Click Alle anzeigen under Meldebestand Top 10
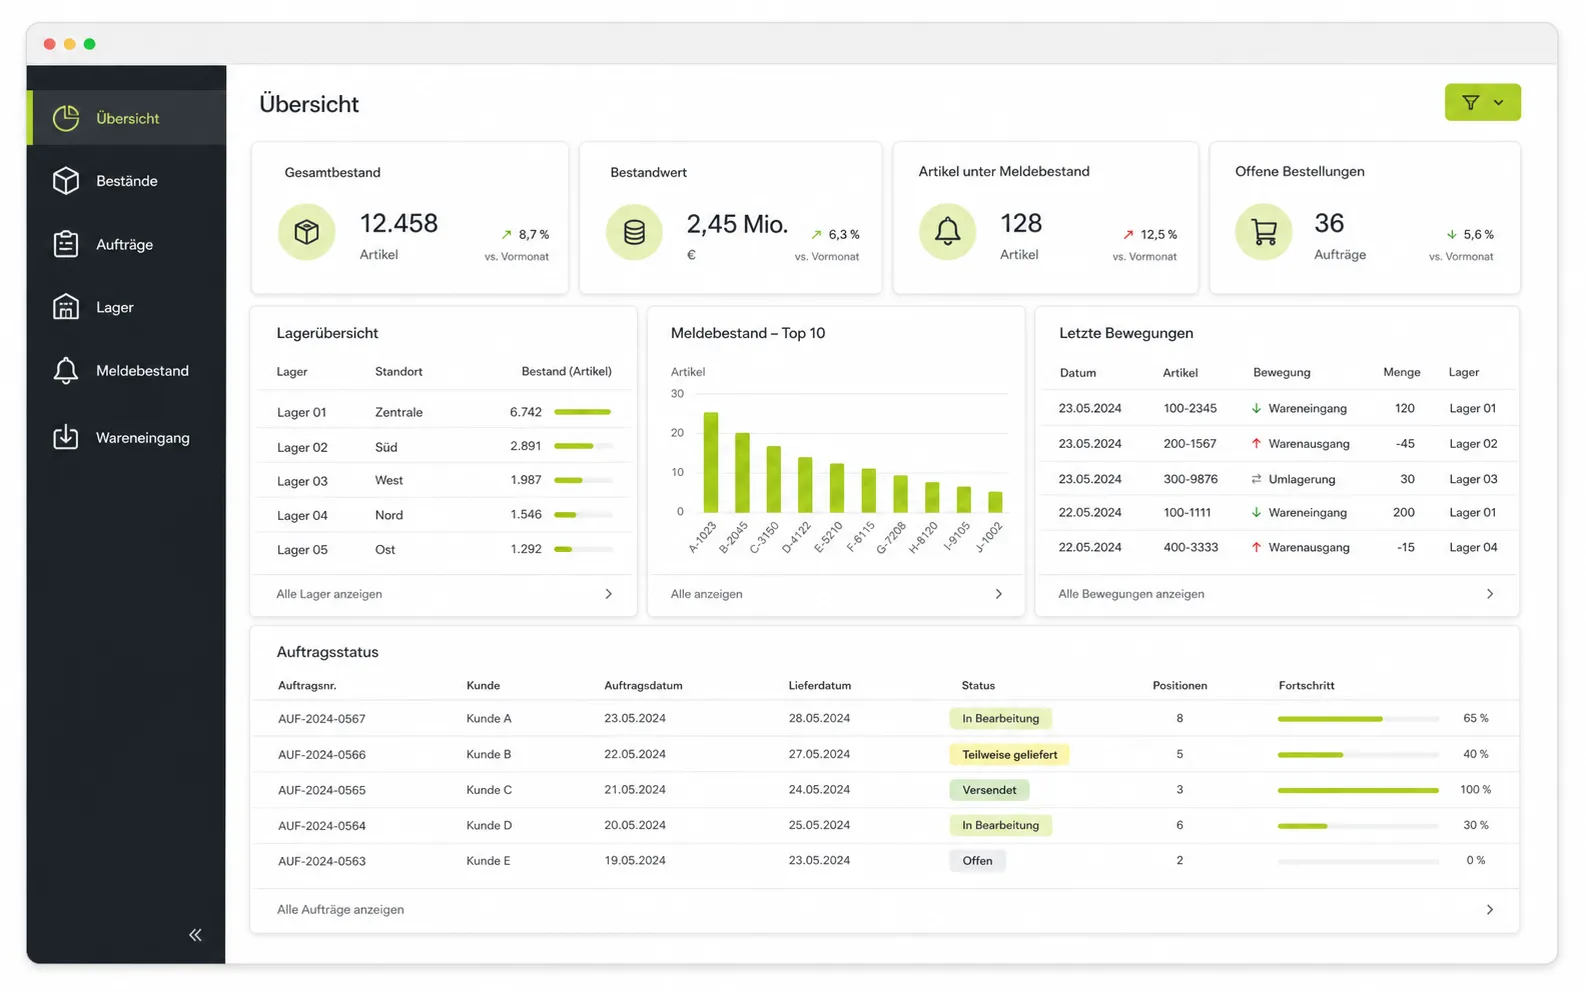 (x=706, y=594)
